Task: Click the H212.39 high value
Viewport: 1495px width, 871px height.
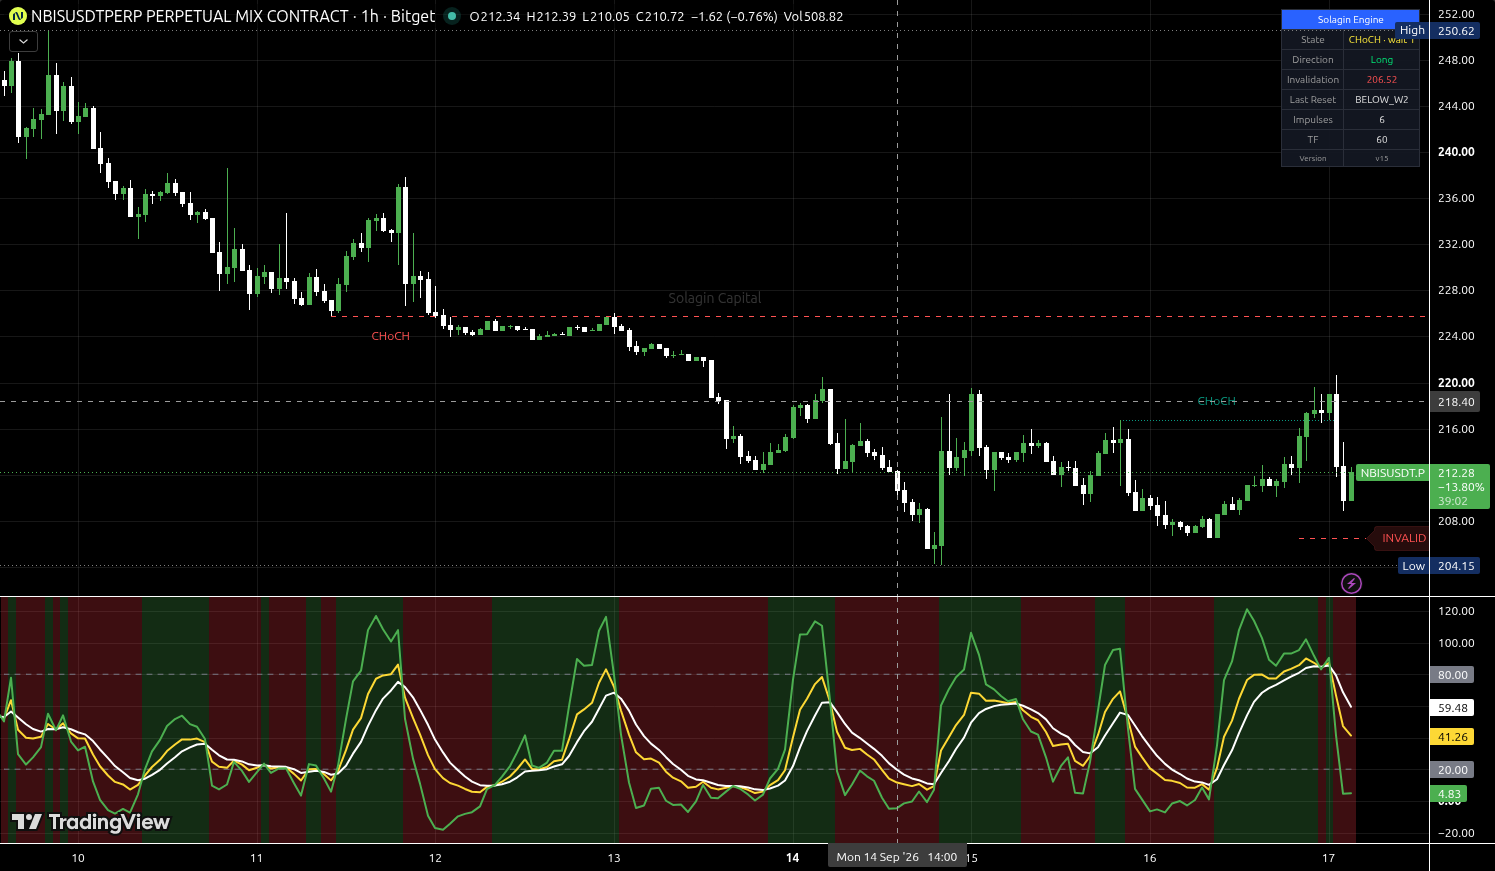Action: pos(552,17)
